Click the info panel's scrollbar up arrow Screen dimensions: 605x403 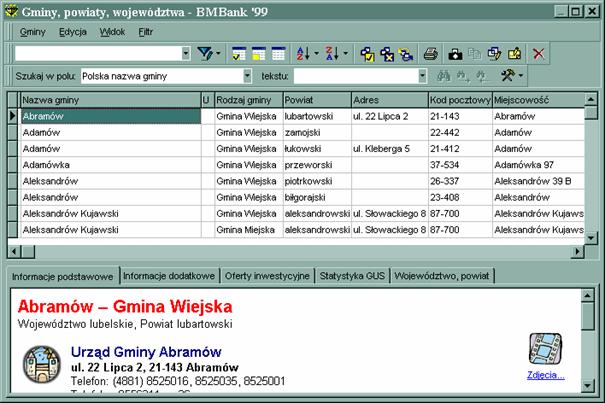click(588, 296)
